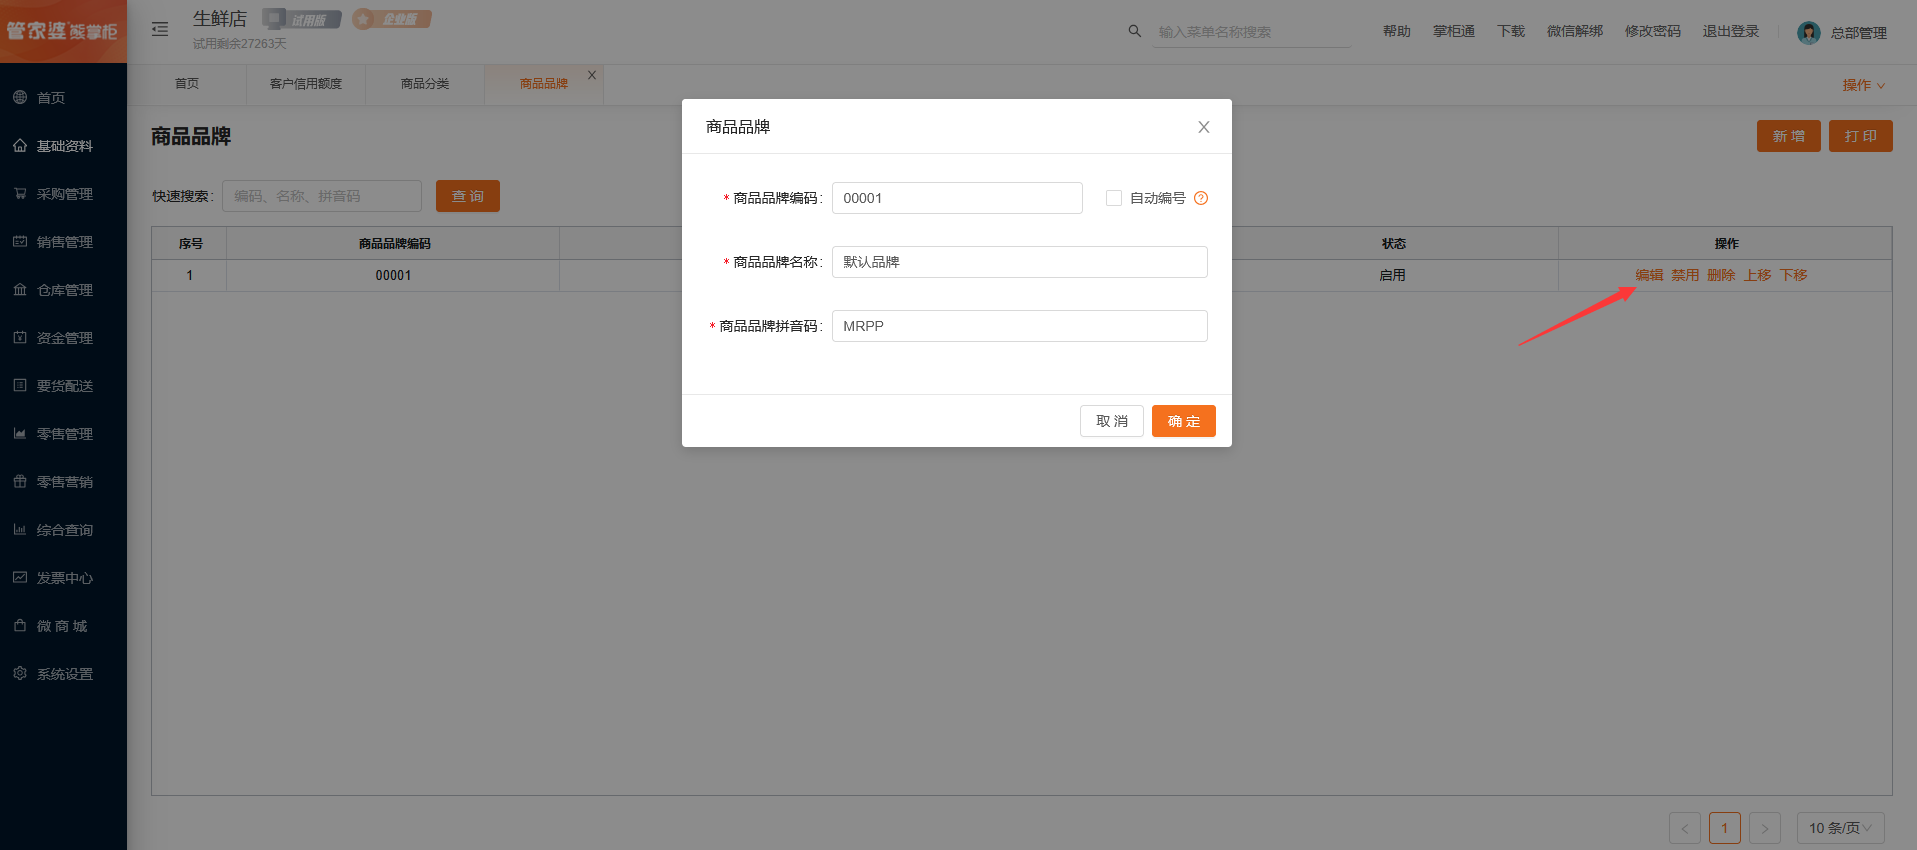
Task: Switch to the 客户信用额度 tab
Action: click(306, 84)
